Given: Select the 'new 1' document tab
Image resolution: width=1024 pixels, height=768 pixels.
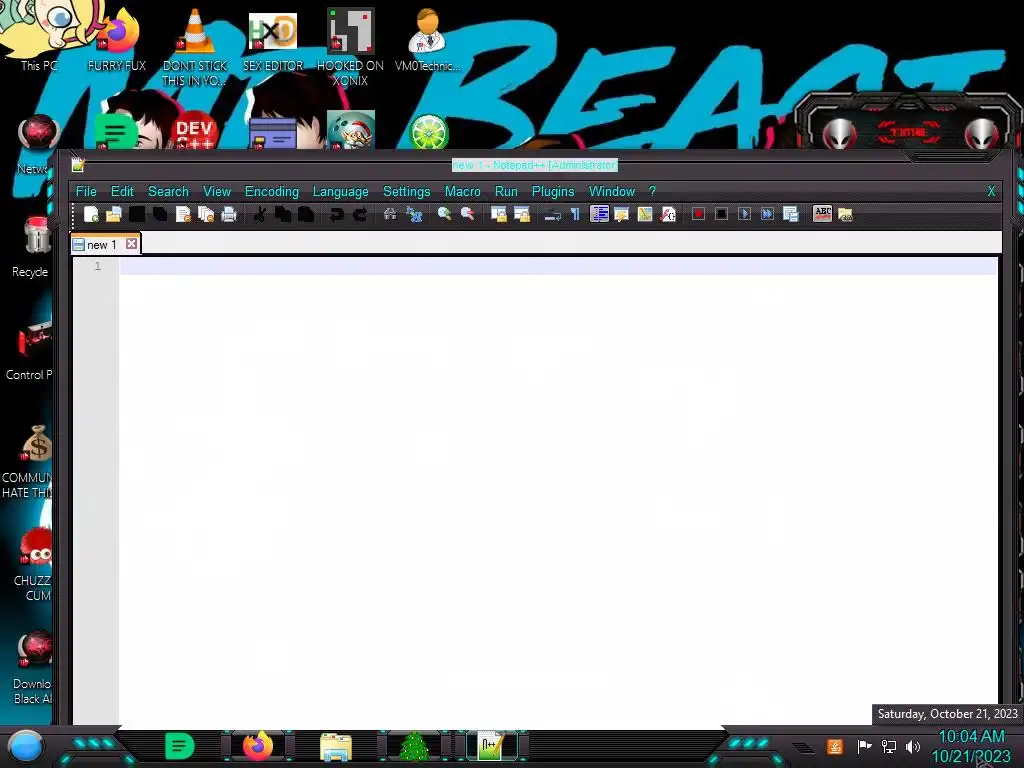Looking at the screenshot, I should pyautogui.click(x=101, y=245).
